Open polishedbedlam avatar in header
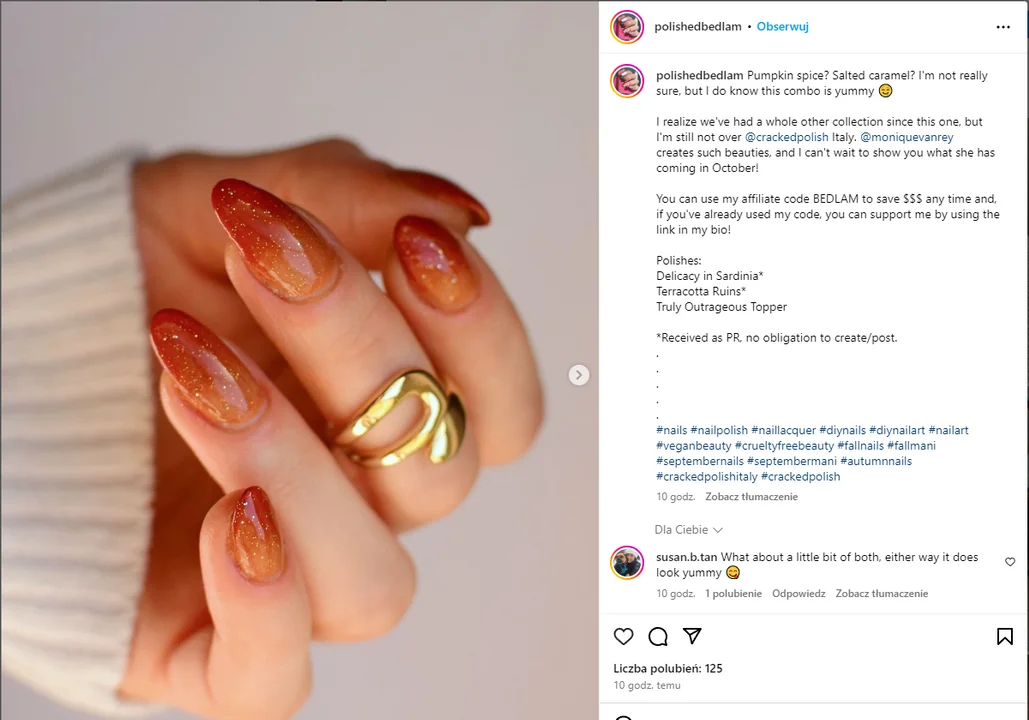1029x720 pixels. (627, 27)
